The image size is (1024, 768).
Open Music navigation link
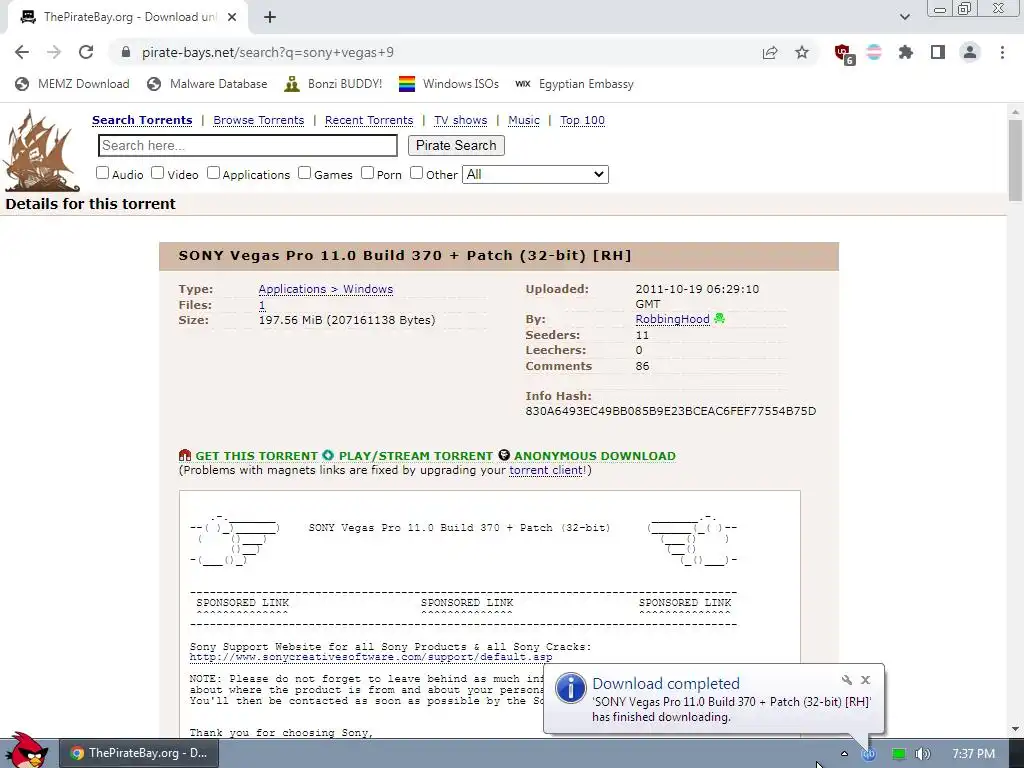[x=524, y=120]
